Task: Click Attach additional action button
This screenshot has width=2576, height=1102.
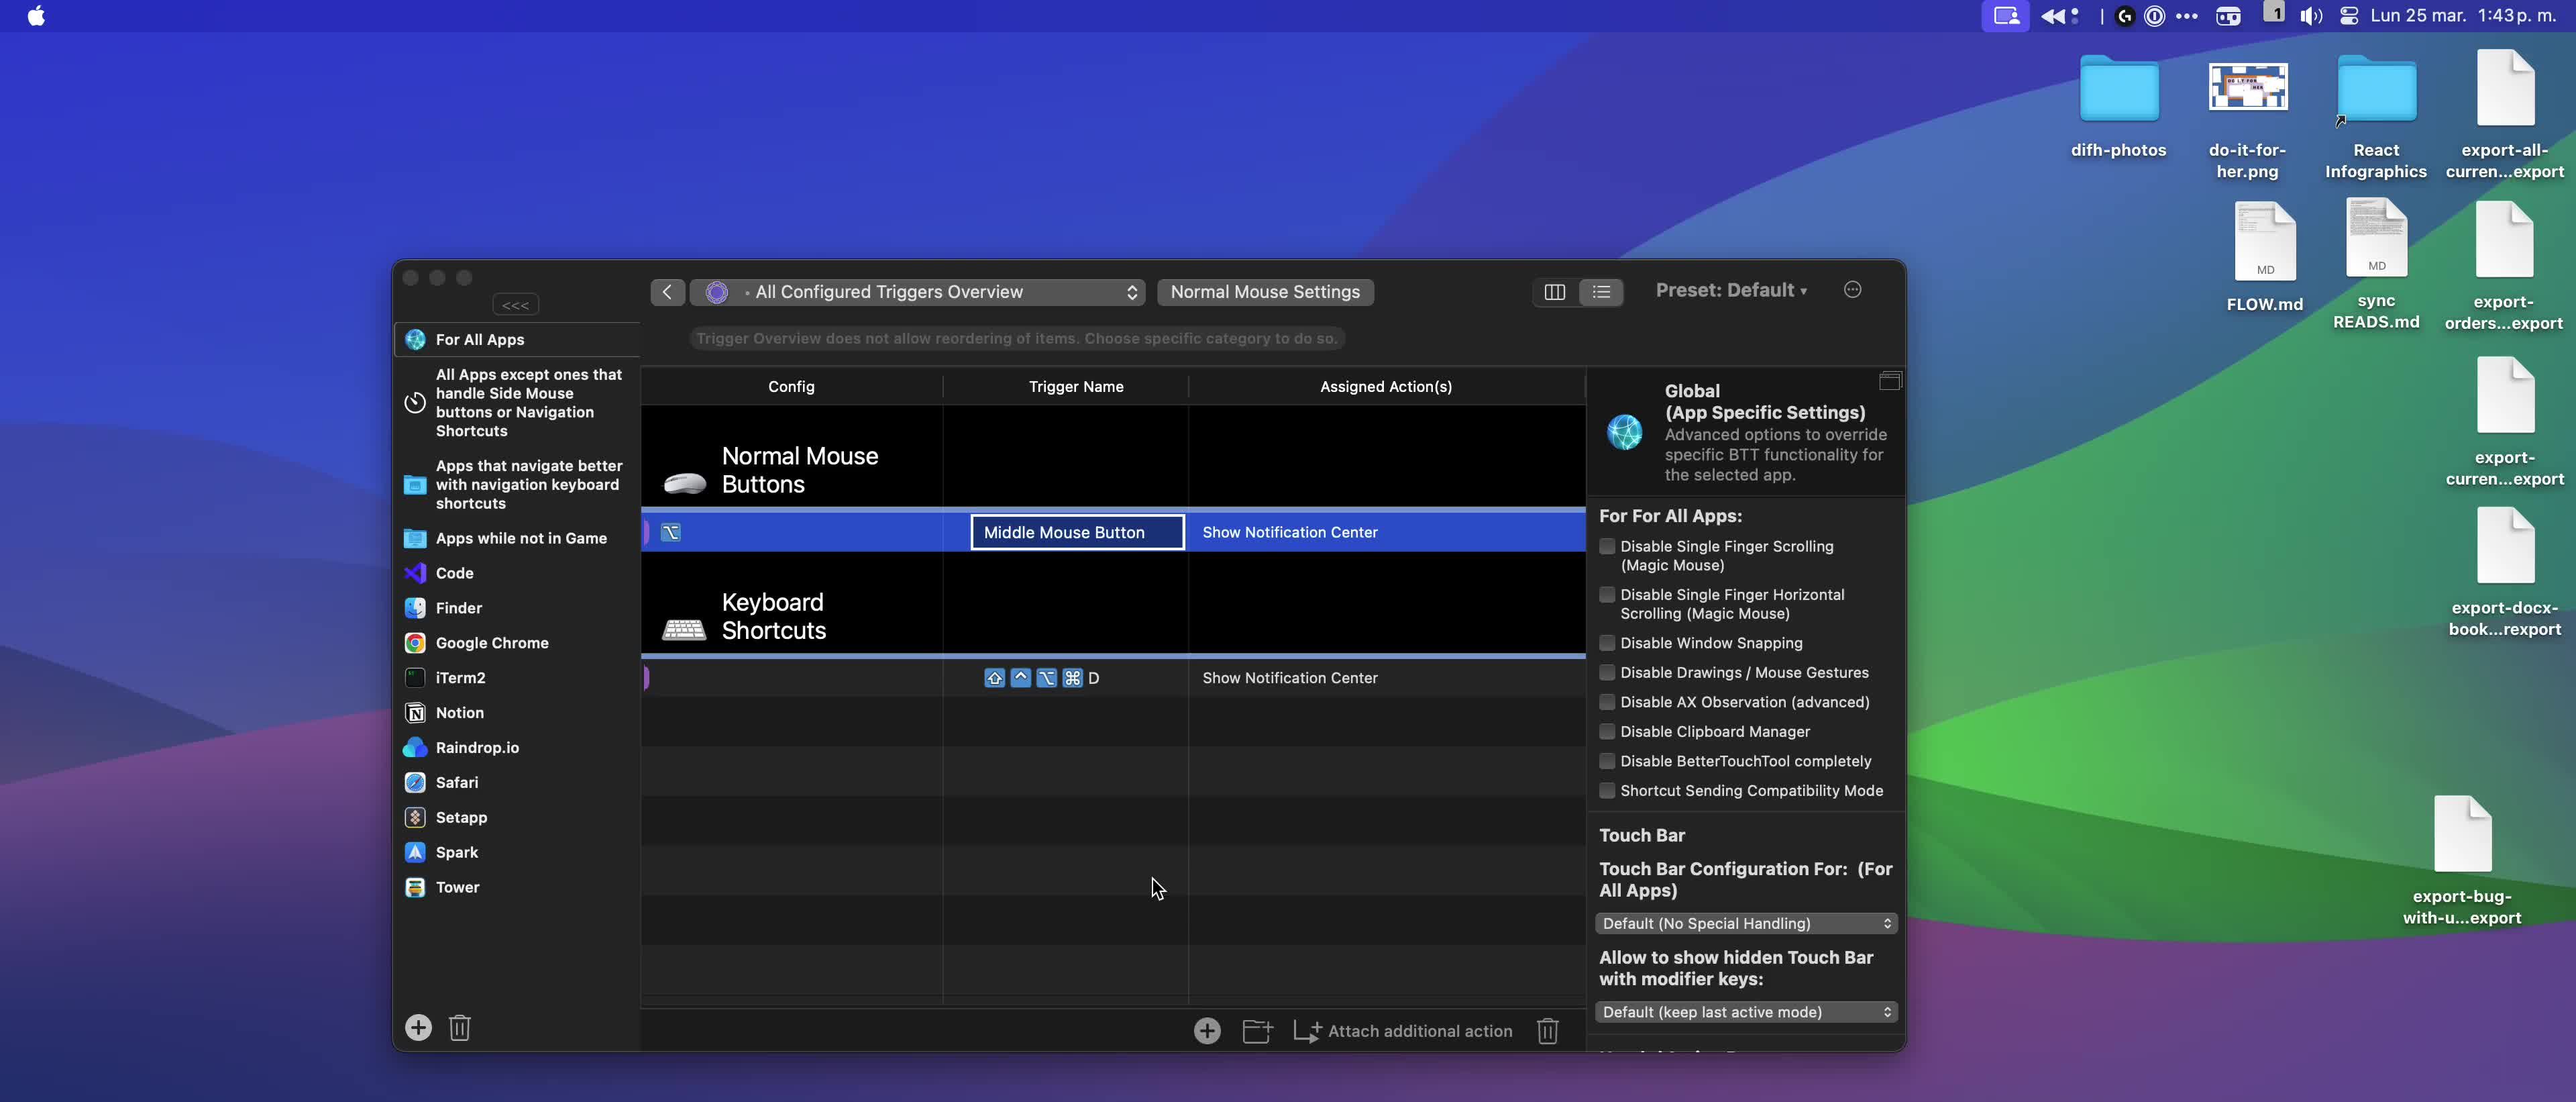Action: (x=1403, y=1032)
